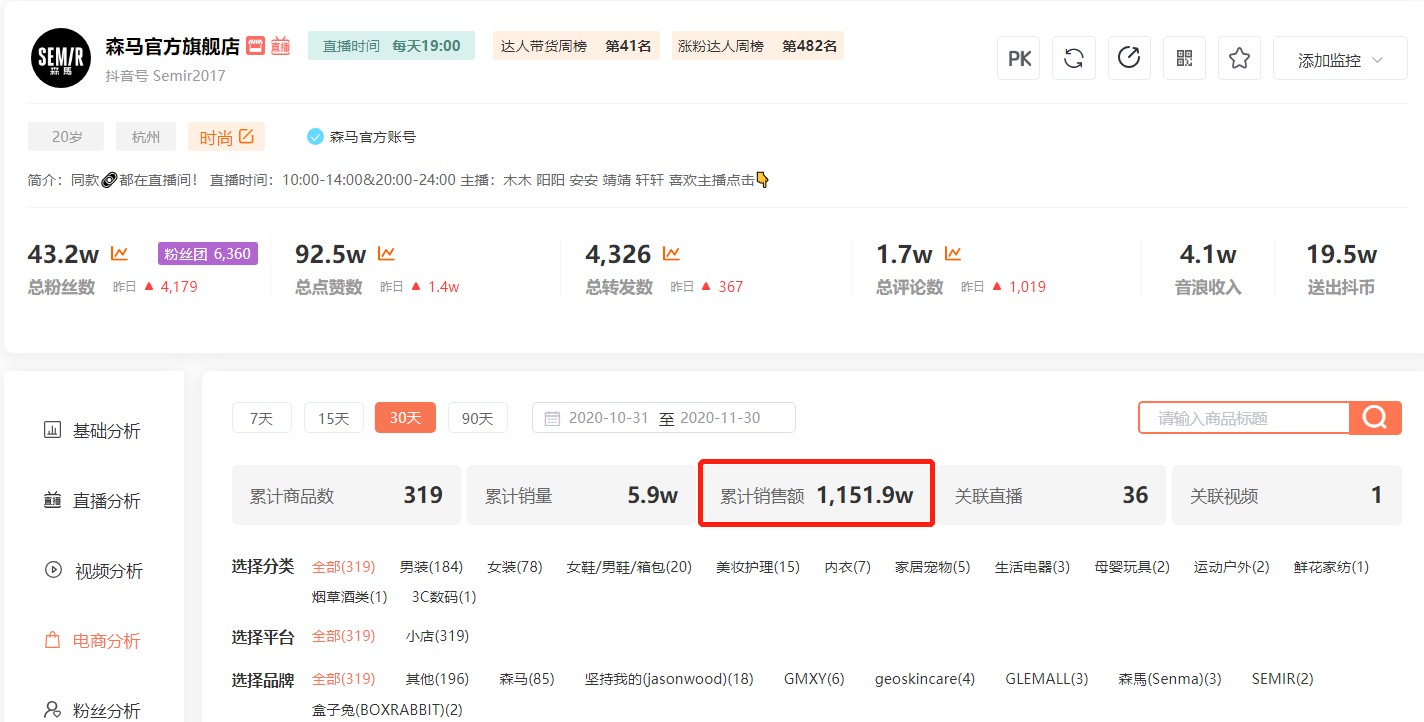Open the 添加监控 dropdown
This screenshot has width=1424, height=722.
1340,59
